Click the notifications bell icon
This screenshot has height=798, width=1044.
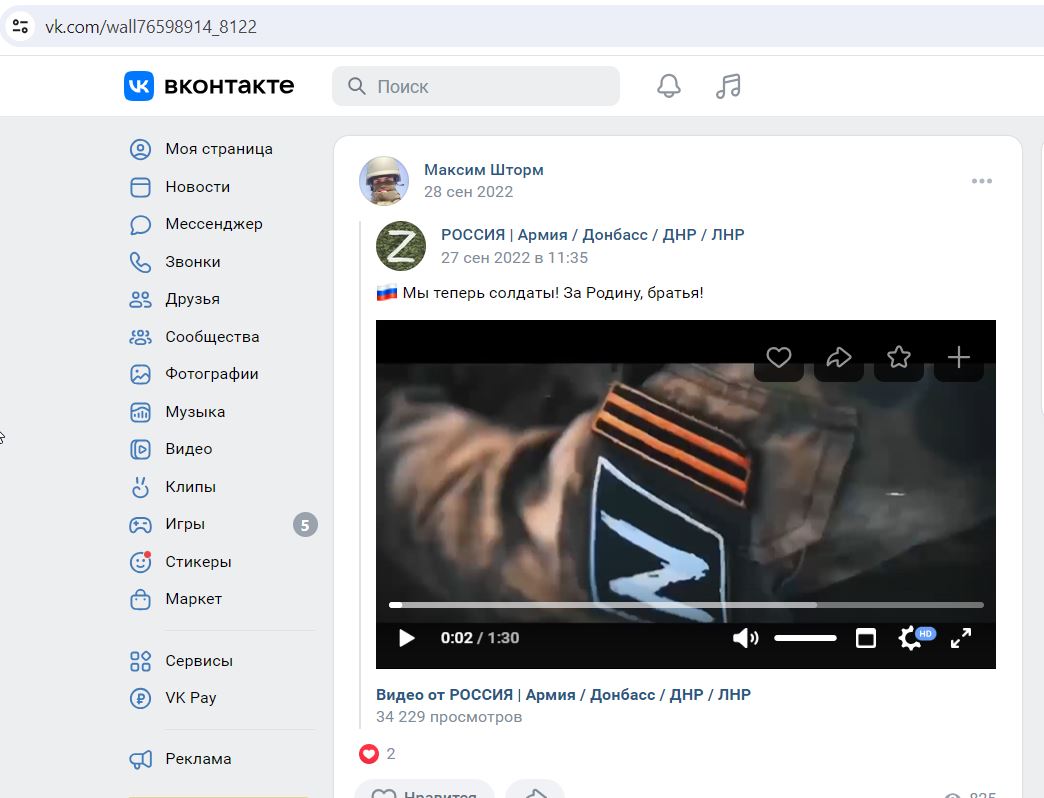(668, 87)
